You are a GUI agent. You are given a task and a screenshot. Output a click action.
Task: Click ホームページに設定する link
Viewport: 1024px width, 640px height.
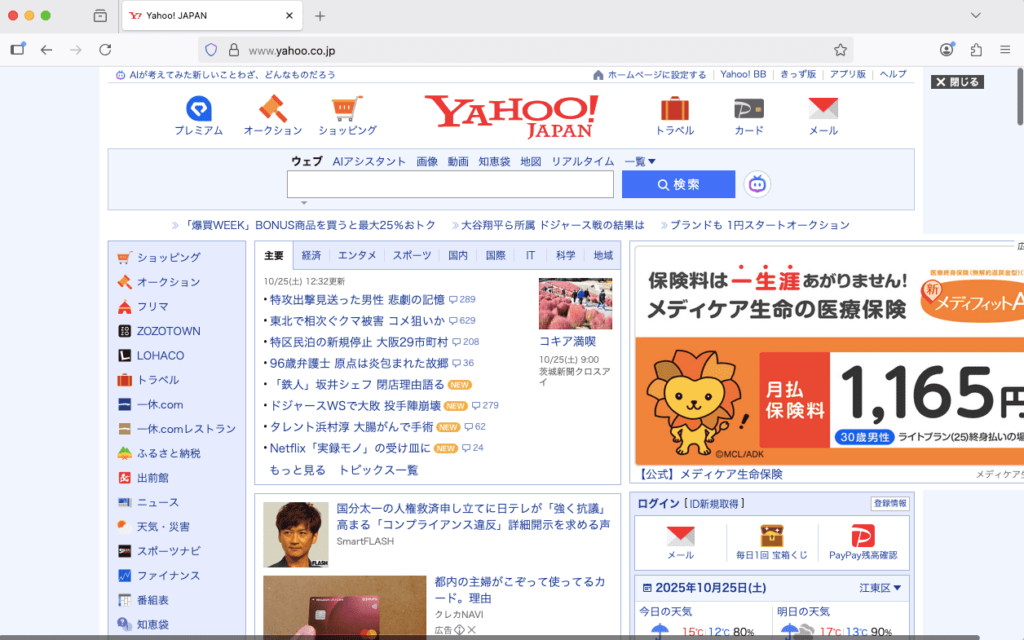click(657, 74)
